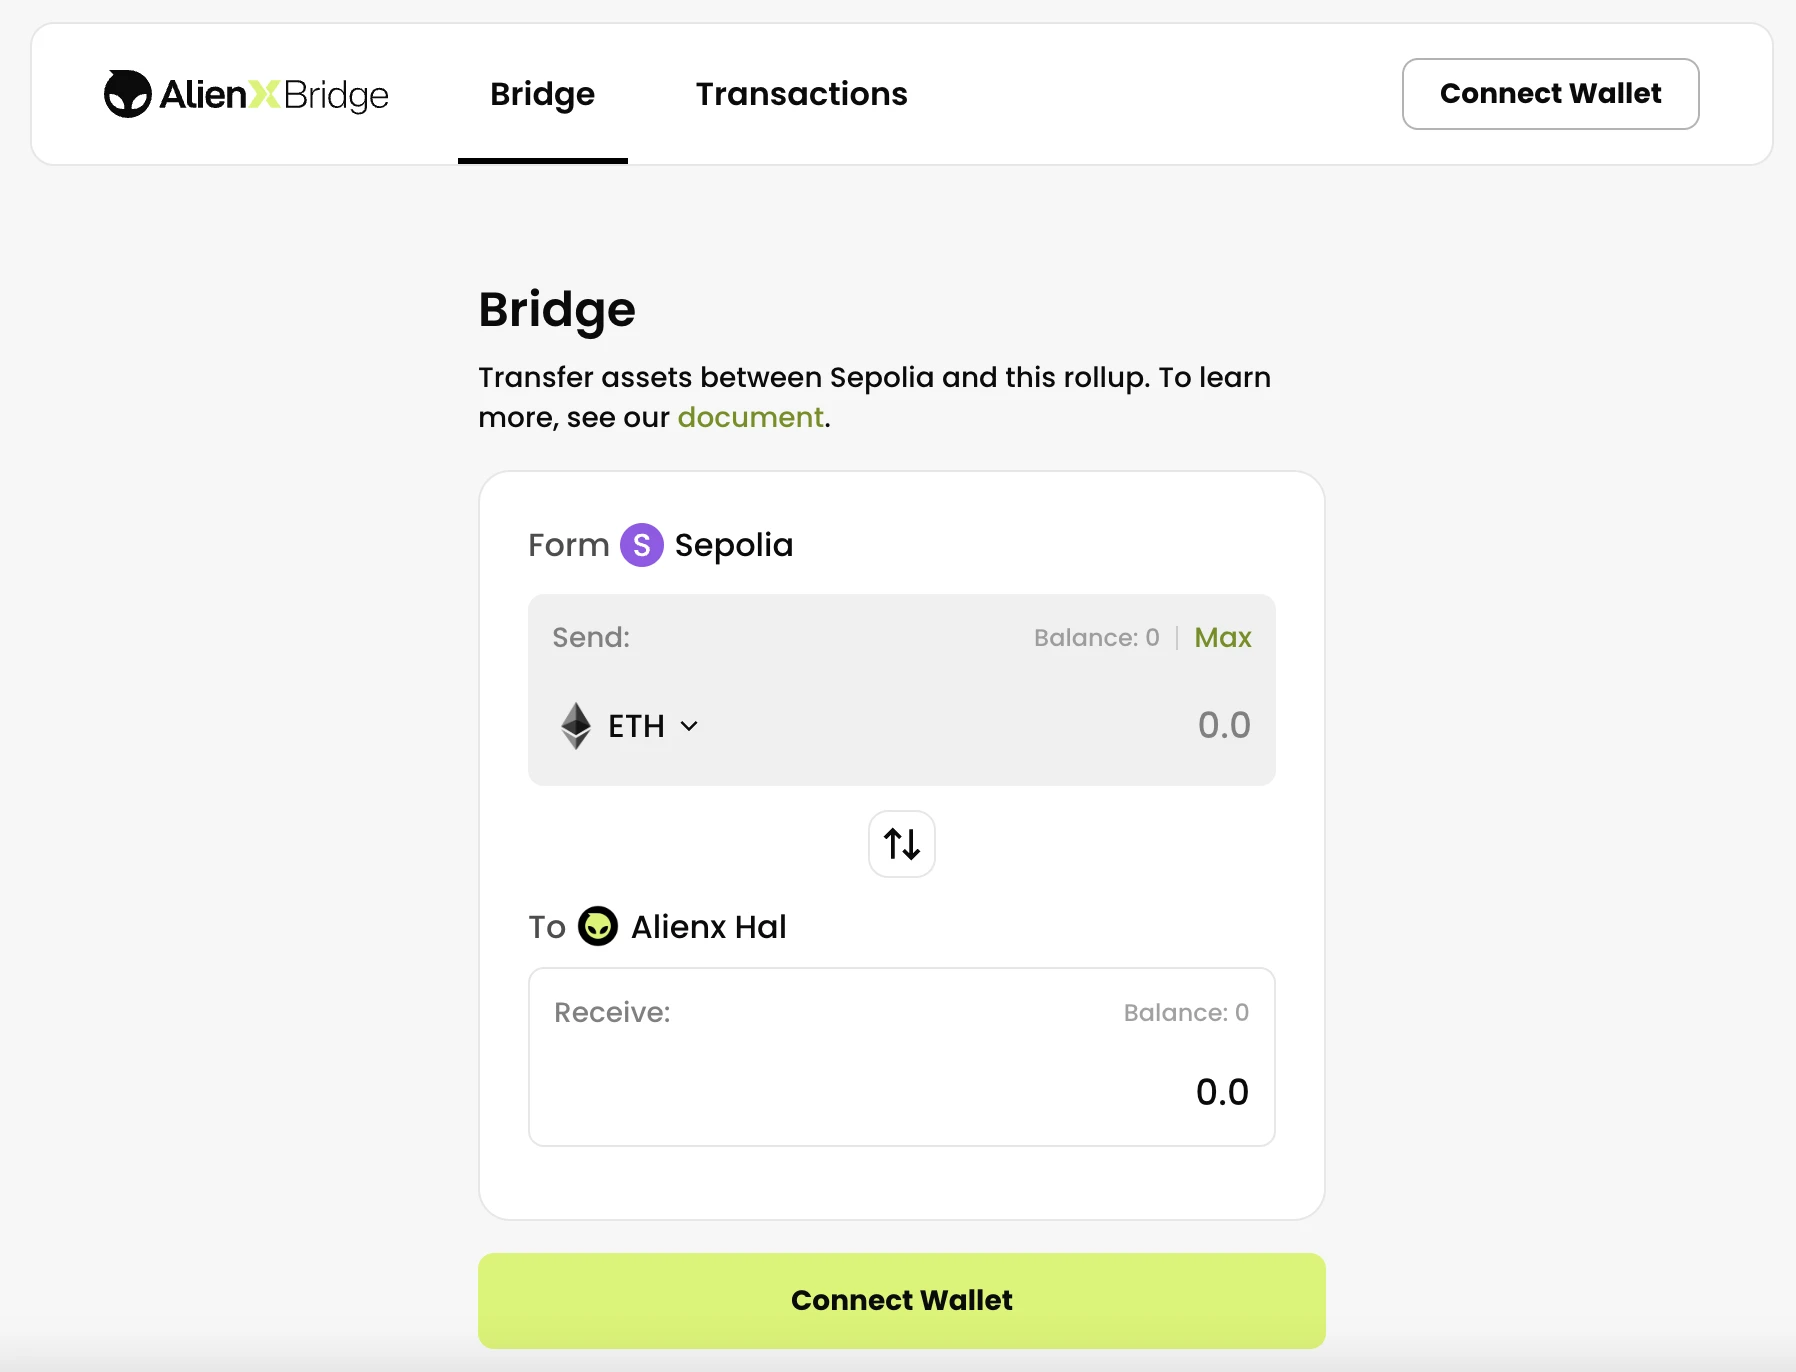Switch to the Transactions tab
Screen dimensions: 1796x1372
click(801, 94)
